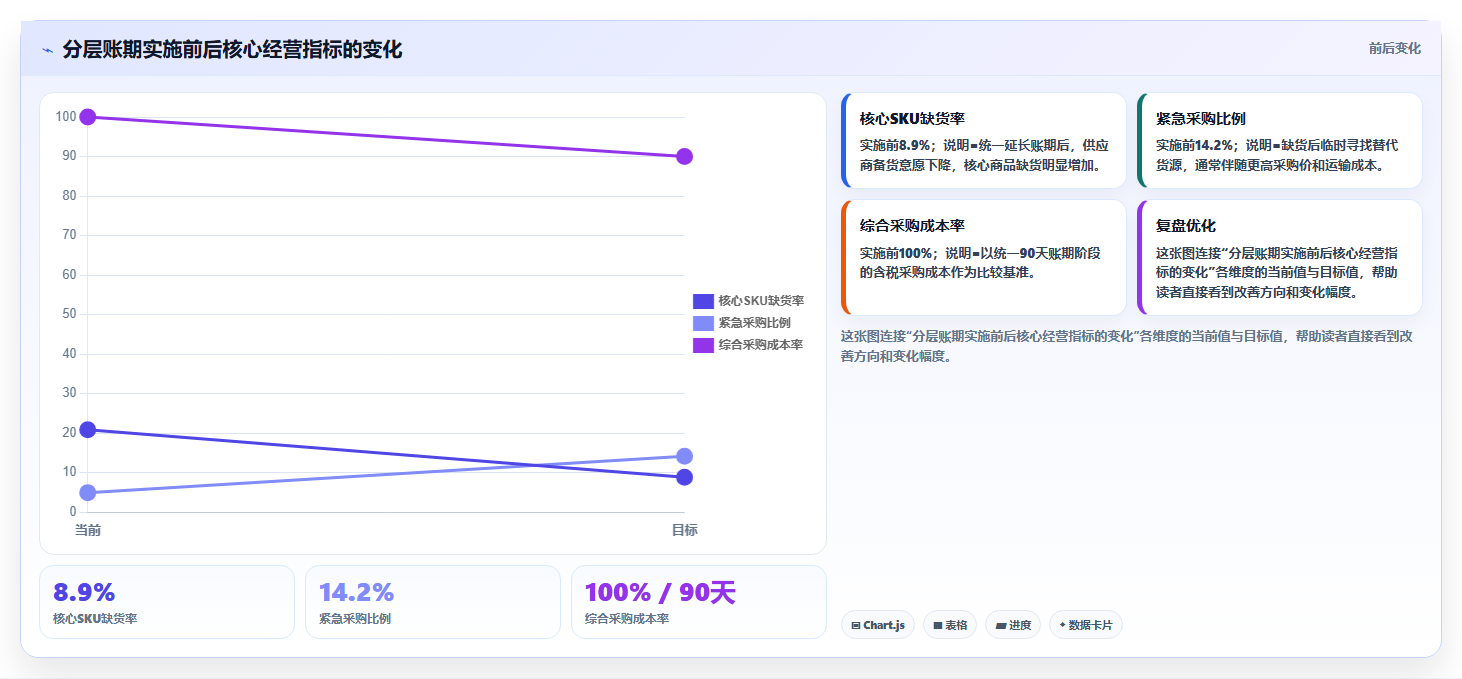This screenshot has height=679, width=1462.
Task: Click 核心SKU缺货率 legend label
Action: [x=761, y=301]
